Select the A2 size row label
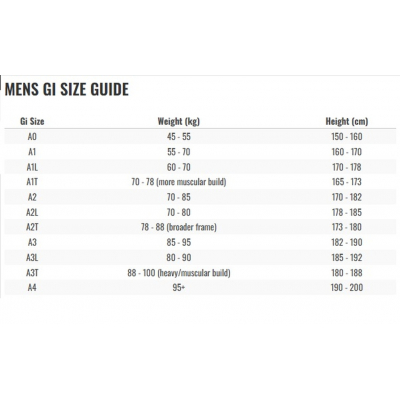The width and height of the screenshot is (400, 400). point(32,197)
